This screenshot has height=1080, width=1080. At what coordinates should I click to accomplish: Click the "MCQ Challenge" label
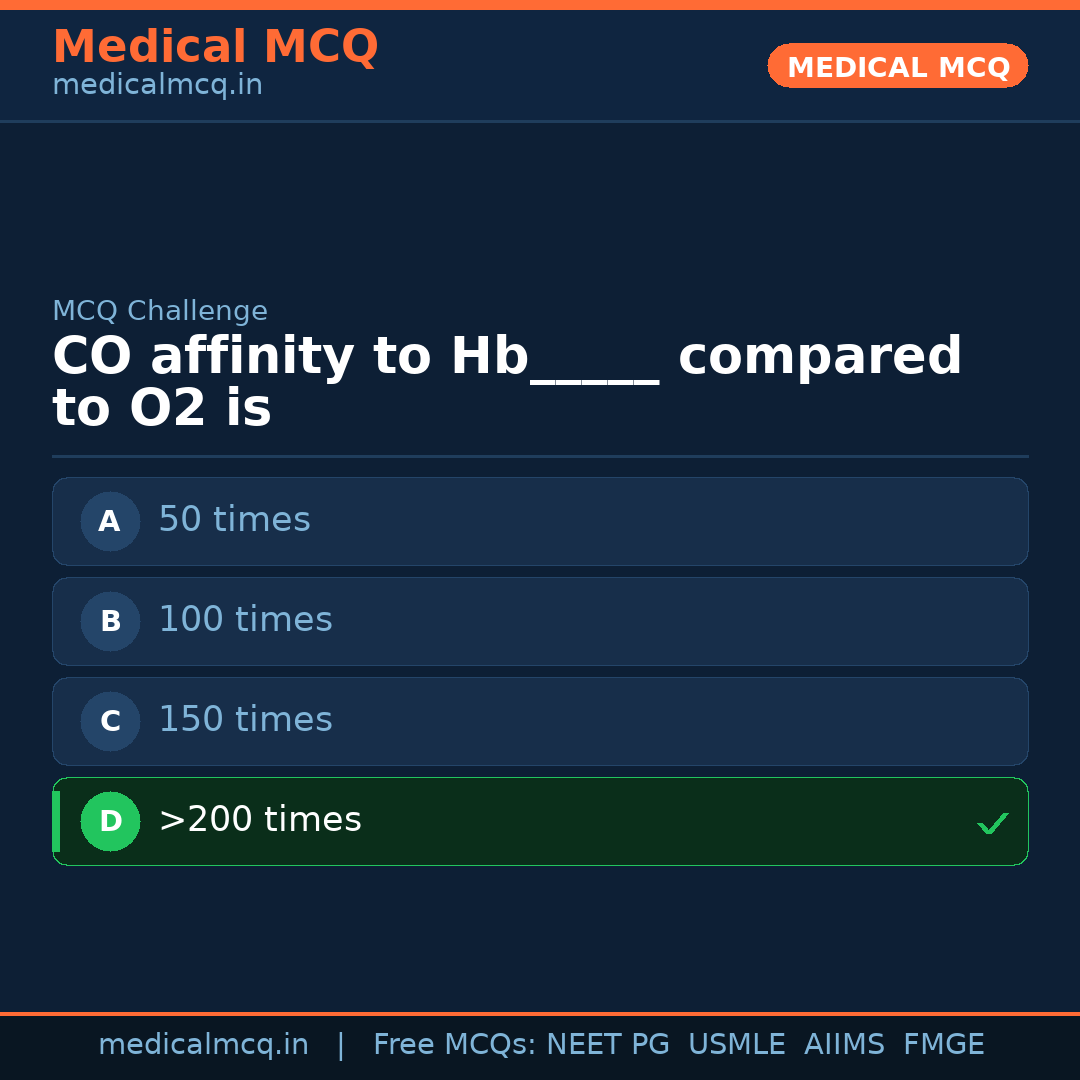tap(160, 311)
